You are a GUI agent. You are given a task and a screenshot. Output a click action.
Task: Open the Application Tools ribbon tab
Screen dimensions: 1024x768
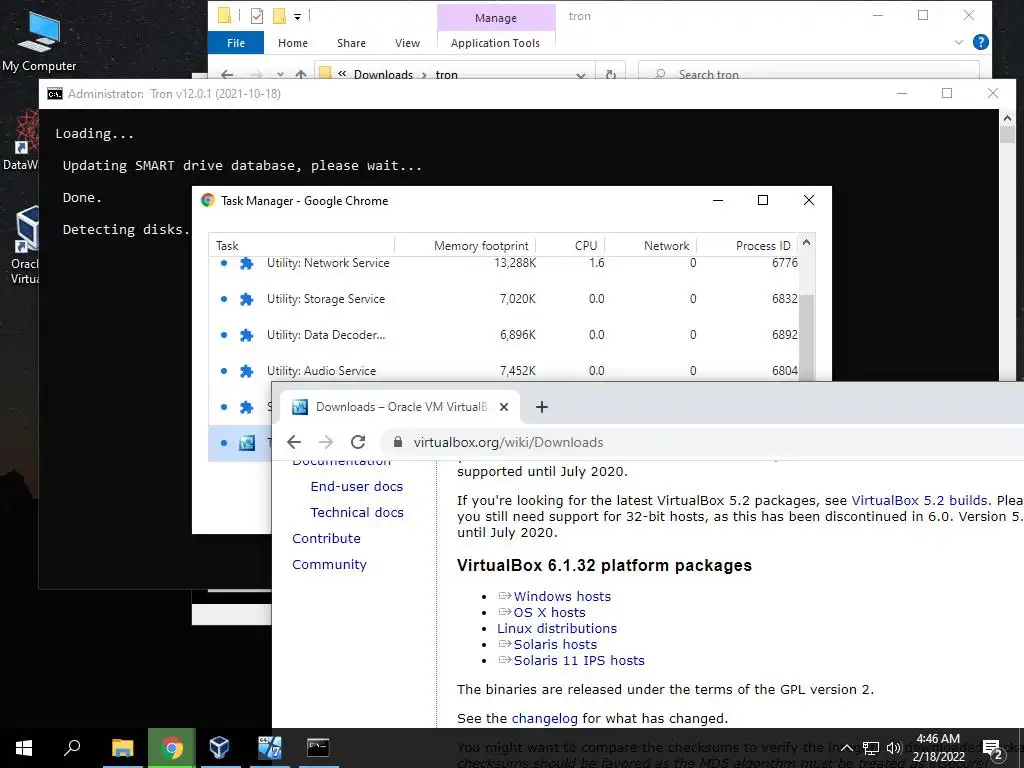point(495,43)
